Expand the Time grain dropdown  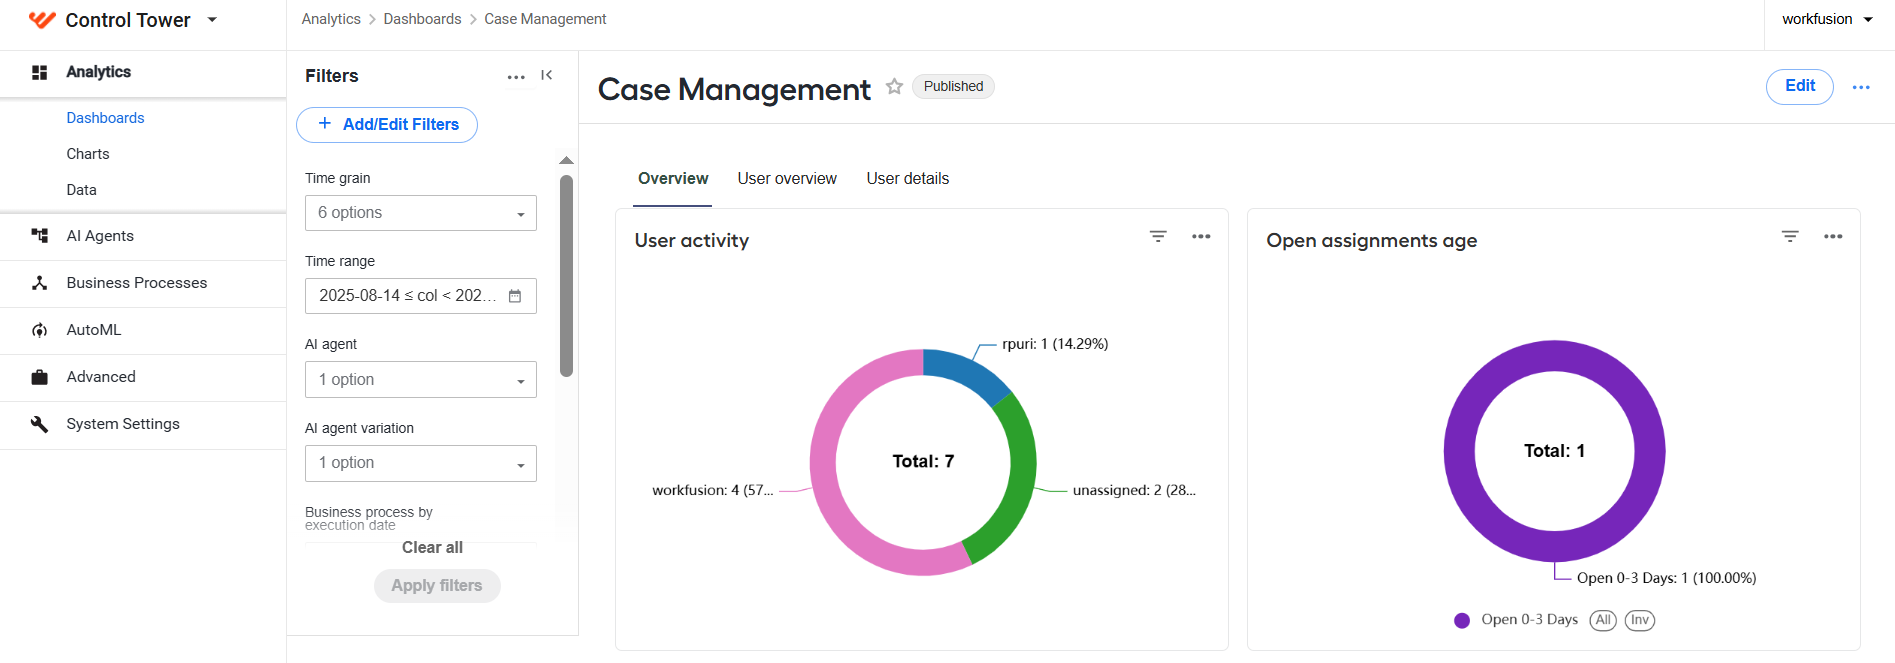[x=421, y=213]
